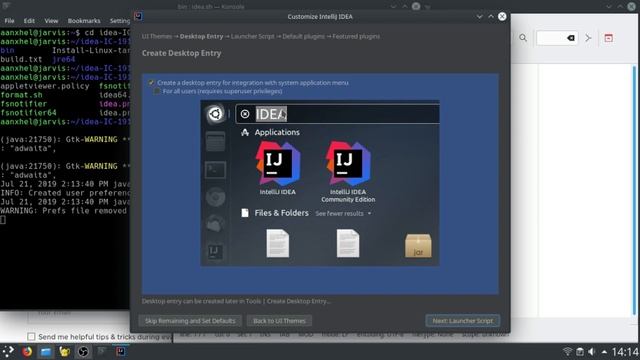Viewport: 640px width, 360px height.
Task: Go Back to UI Themes
Action: (x=279, y=321)
